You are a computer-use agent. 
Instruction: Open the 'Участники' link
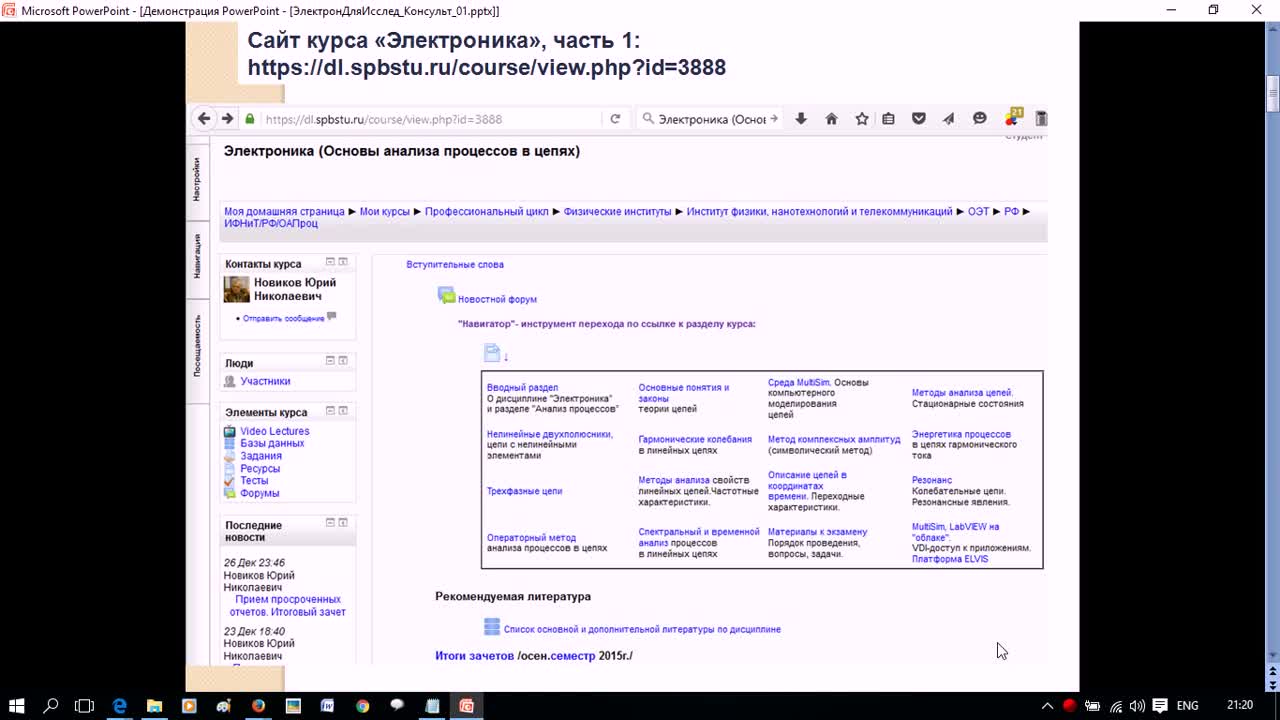pyautogui.click(x=265, y=381)
